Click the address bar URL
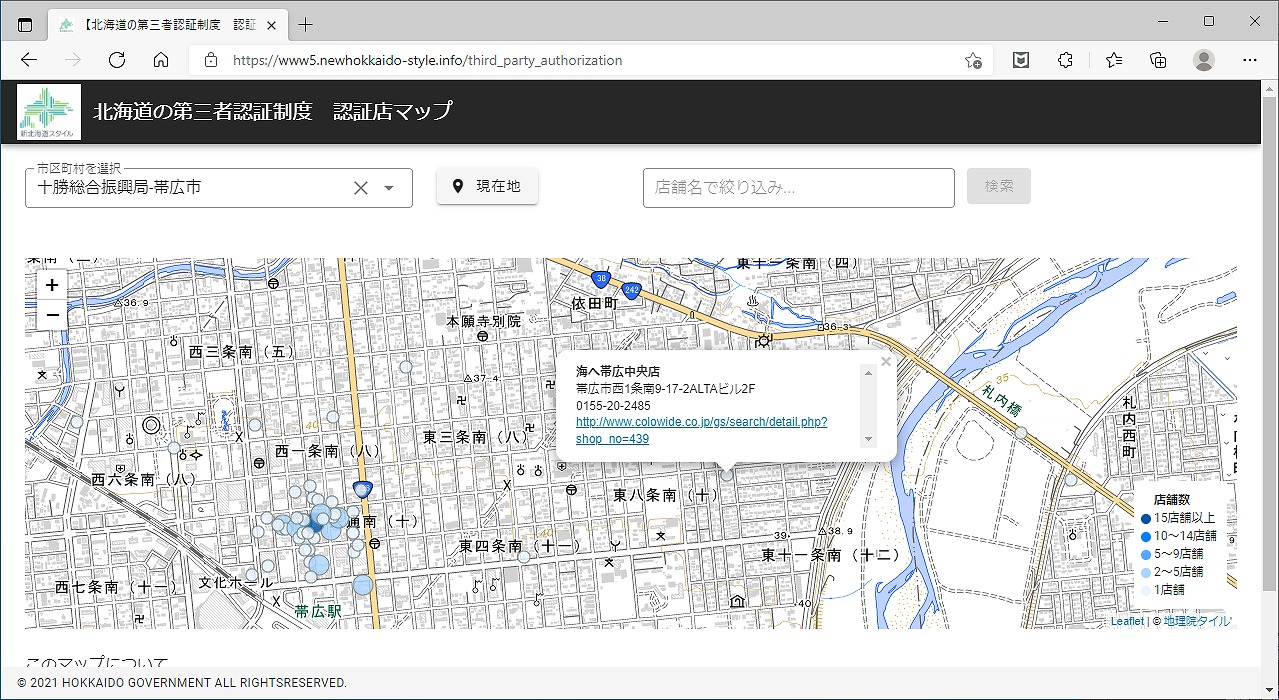Screen dimensions: 1279x700 pyautogui.click(x=427, y=60)
